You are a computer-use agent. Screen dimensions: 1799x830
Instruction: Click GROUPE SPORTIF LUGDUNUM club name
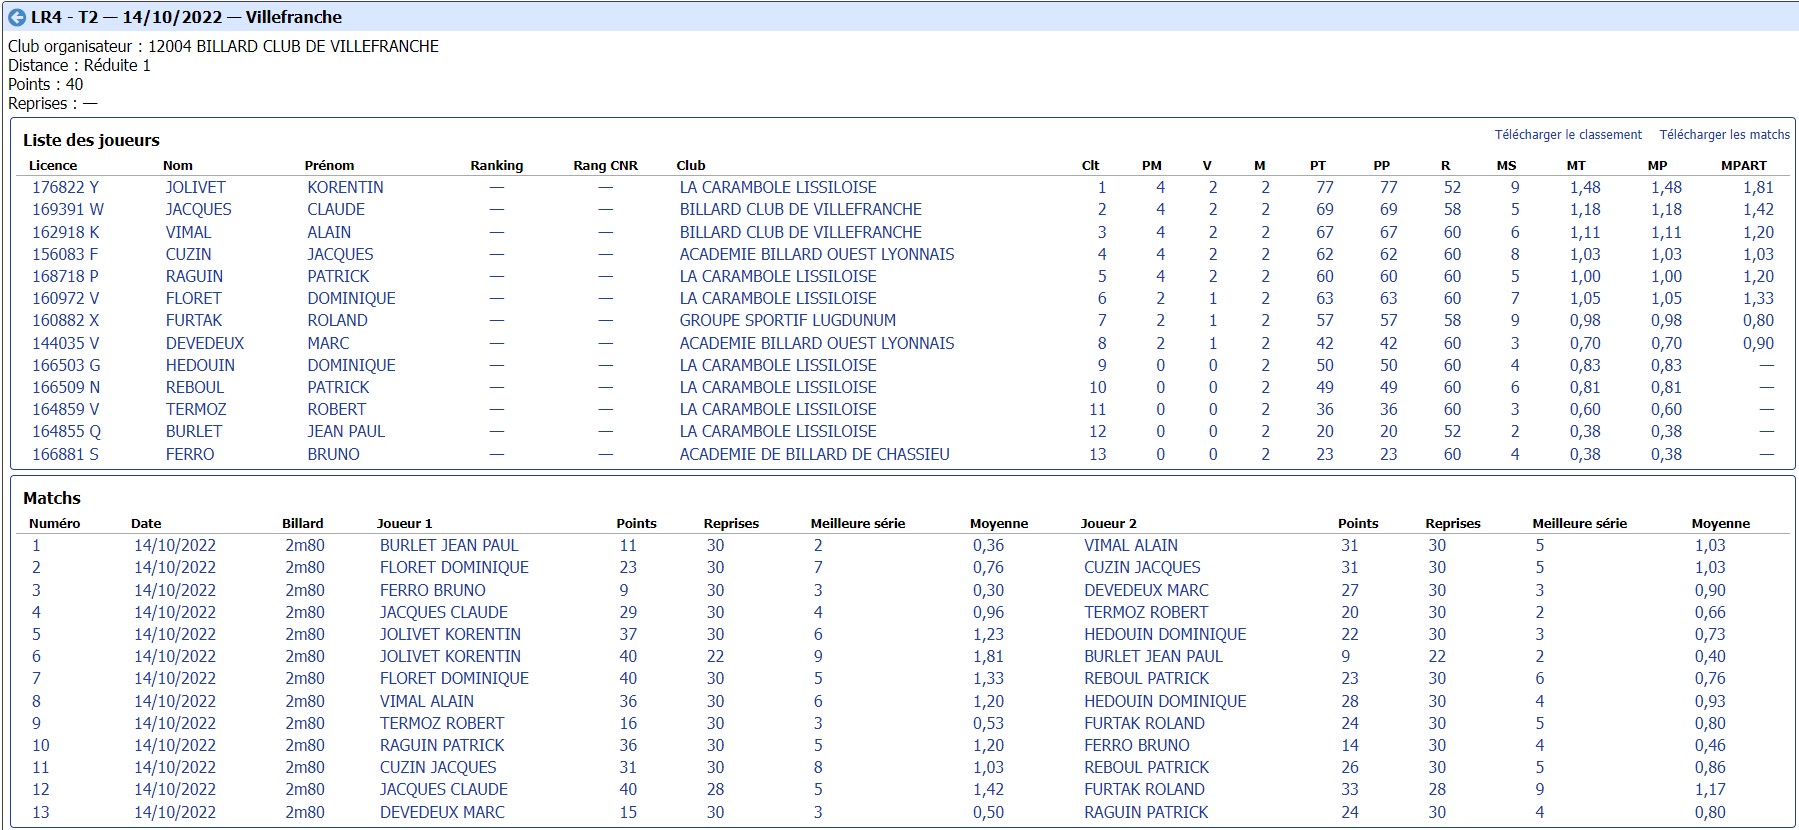[787, 320]
